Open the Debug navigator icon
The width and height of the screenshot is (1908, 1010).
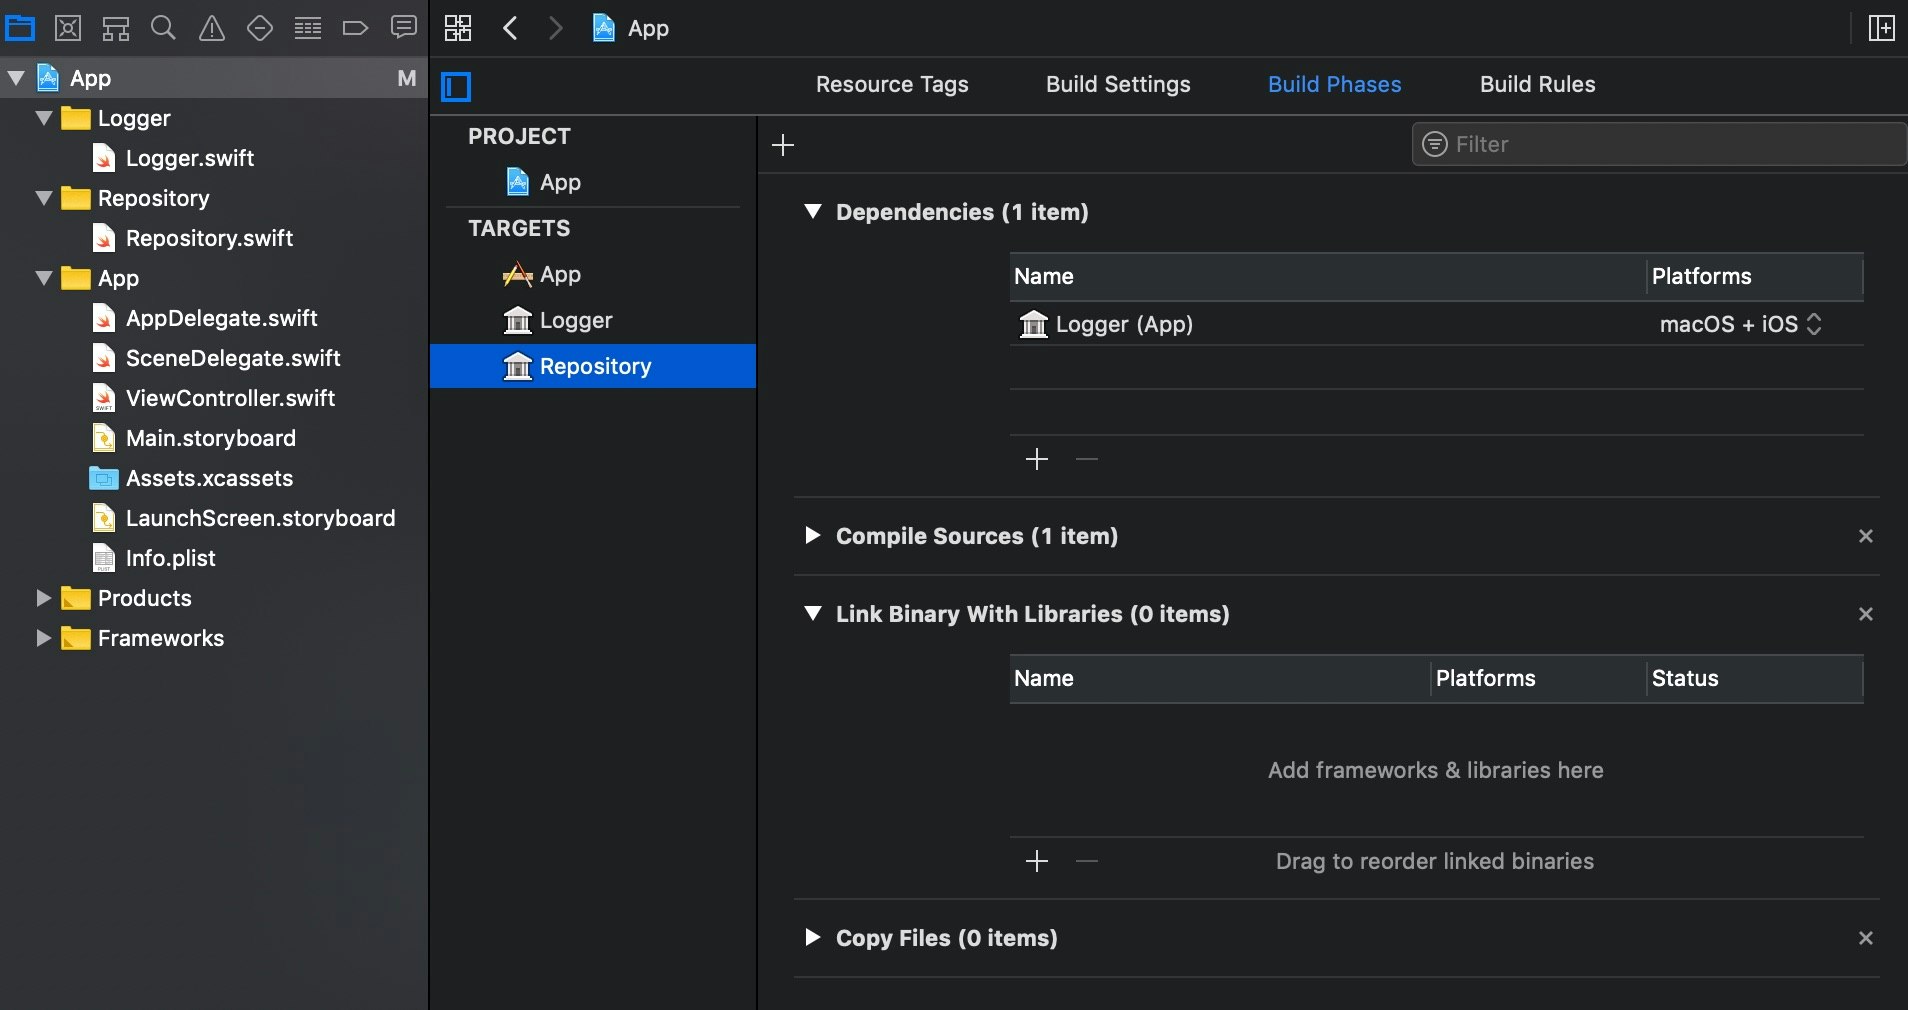pos(308,28)
